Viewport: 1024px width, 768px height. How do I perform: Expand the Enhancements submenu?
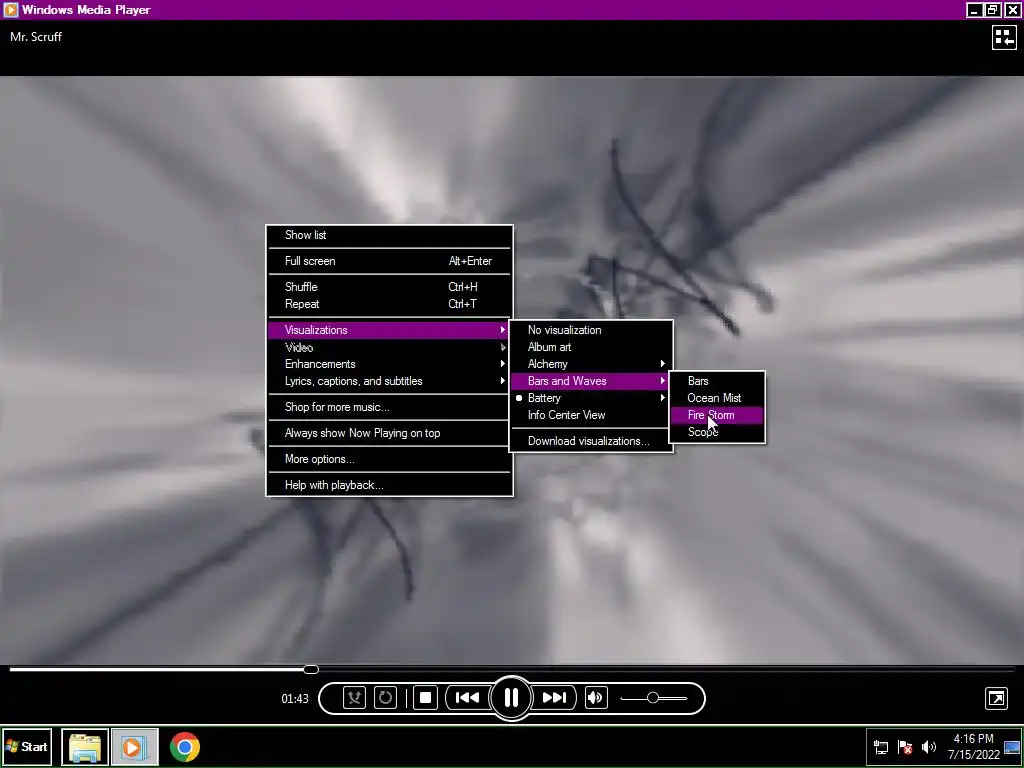pyautogui.click(x=389, y=364)
